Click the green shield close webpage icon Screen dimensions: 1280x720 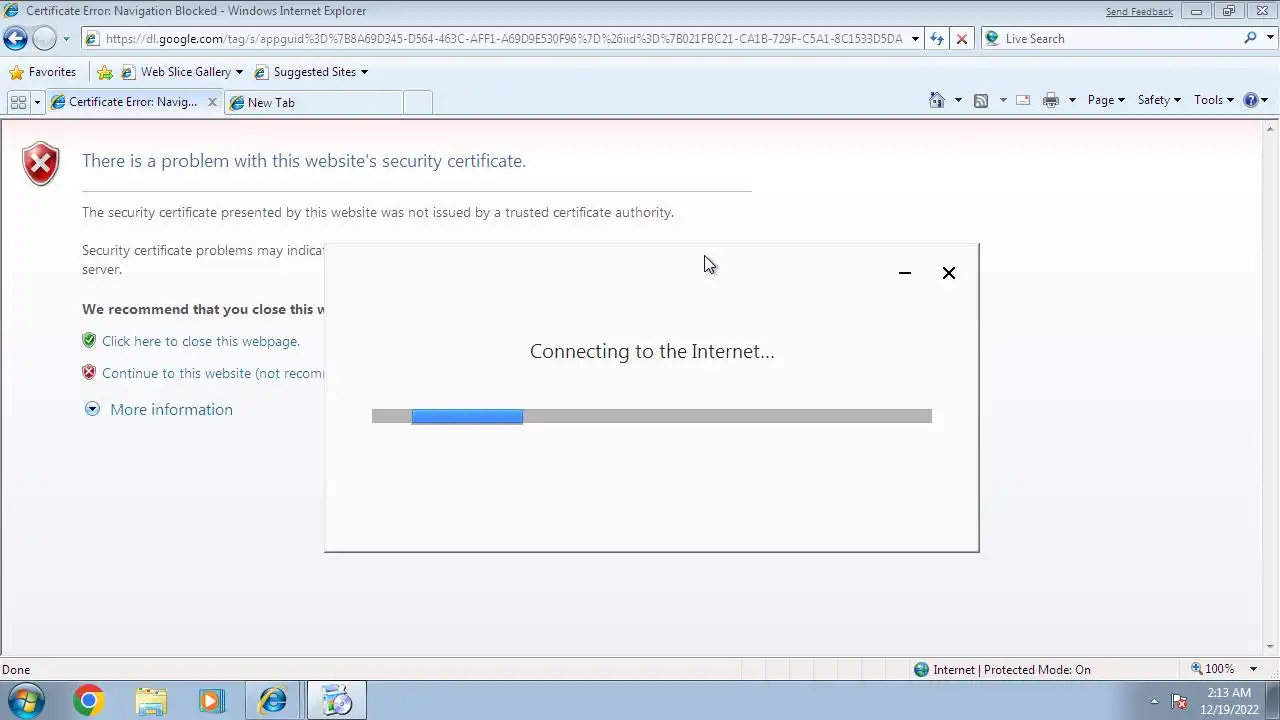(89, 341)
